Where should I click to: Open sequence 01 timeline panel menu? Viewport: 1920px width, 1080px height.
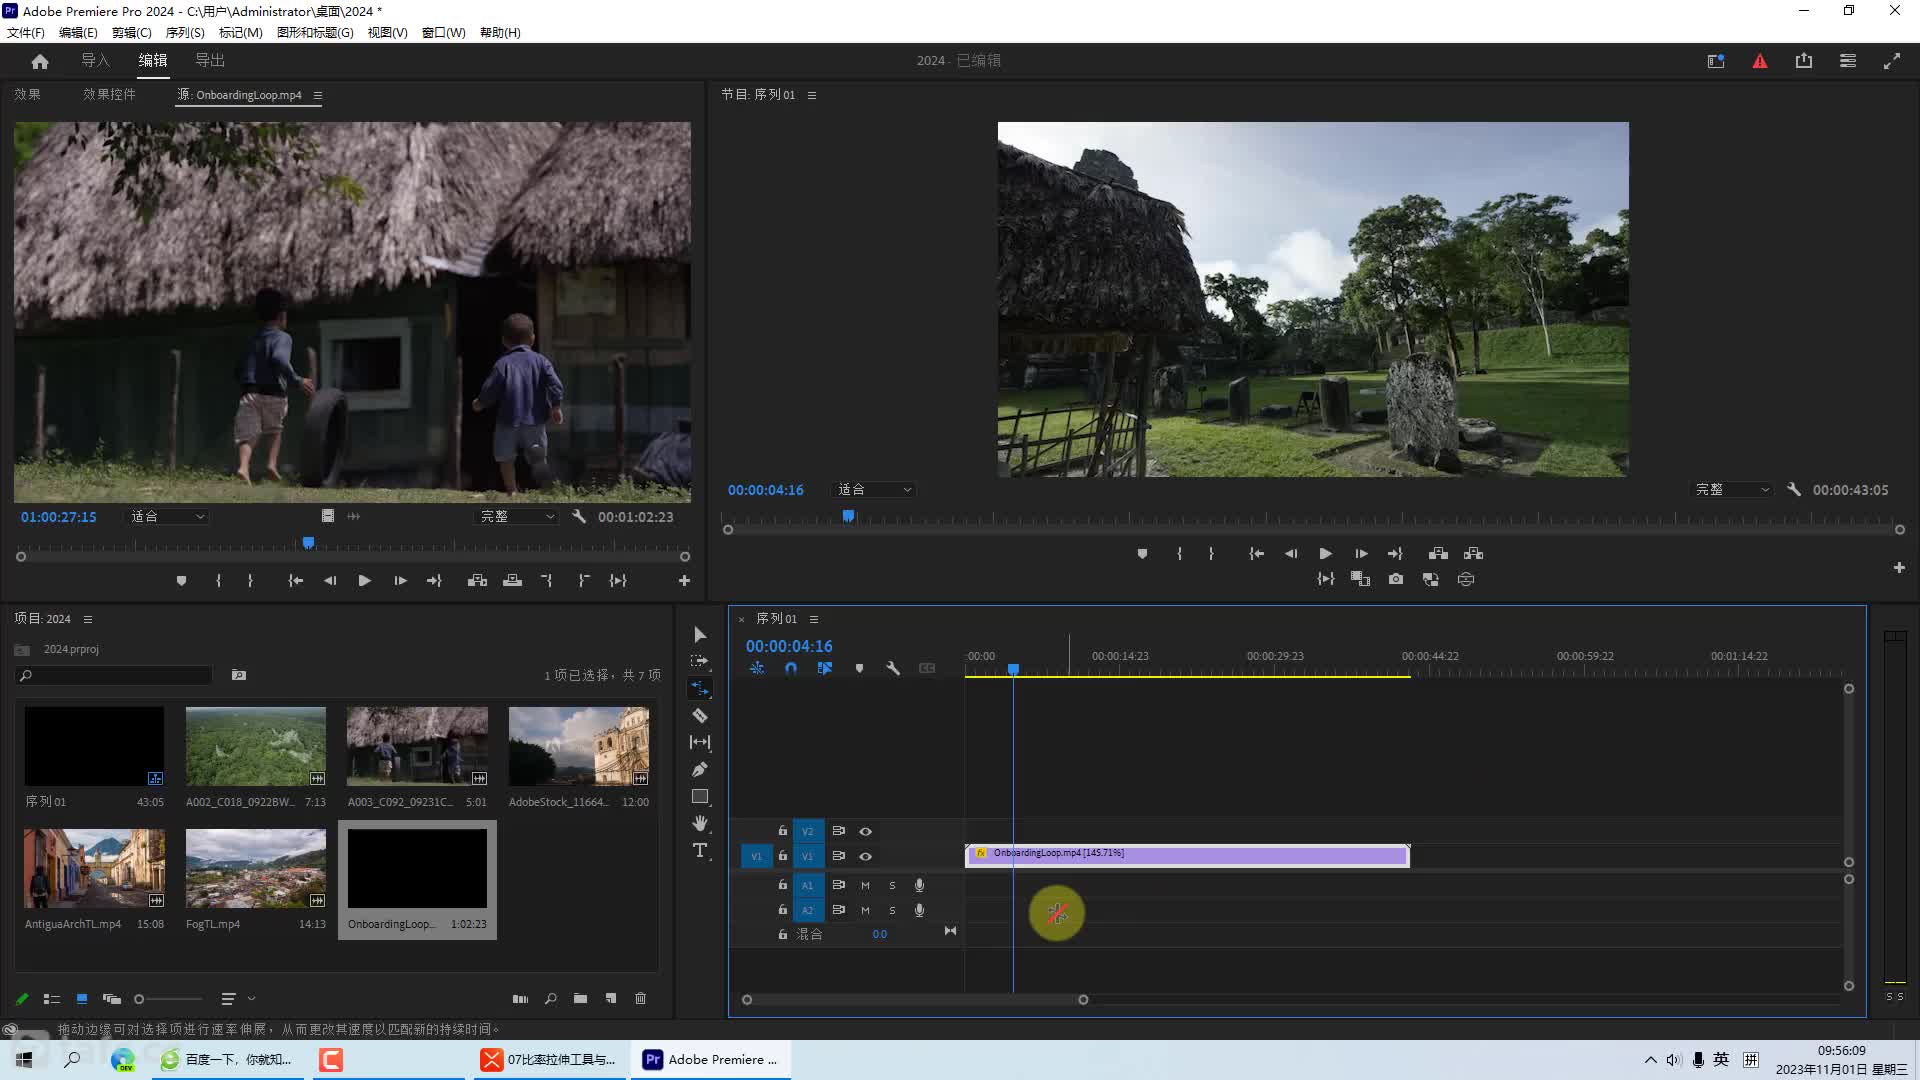(x=814, y=619)
